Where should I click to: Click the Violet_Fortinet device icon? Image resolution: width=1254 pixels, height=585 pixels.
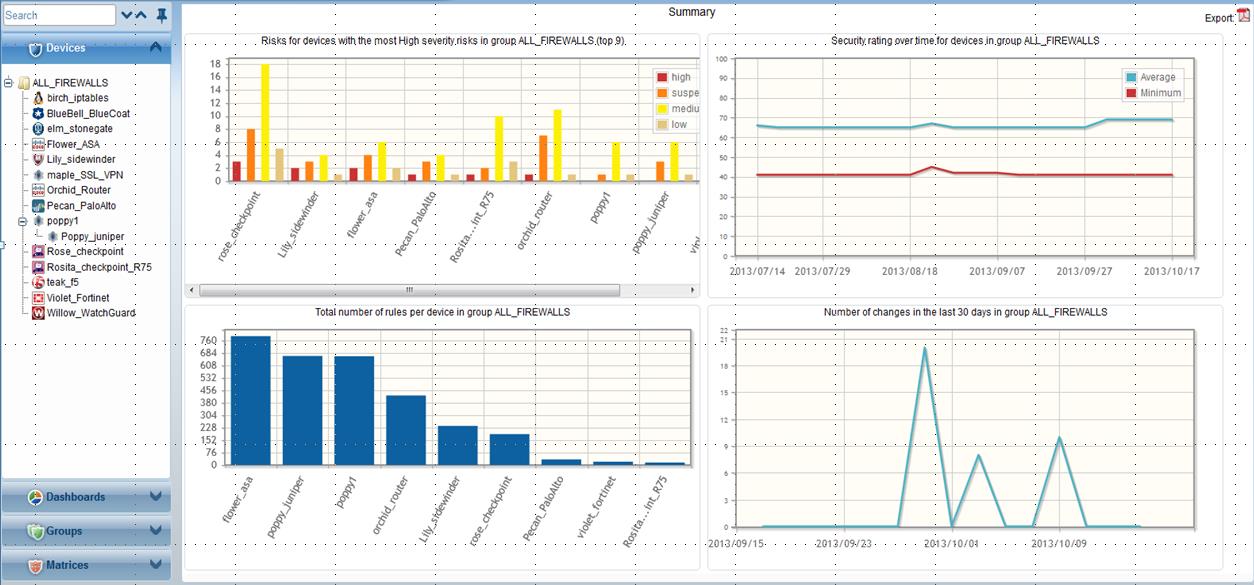pos(38,298)
